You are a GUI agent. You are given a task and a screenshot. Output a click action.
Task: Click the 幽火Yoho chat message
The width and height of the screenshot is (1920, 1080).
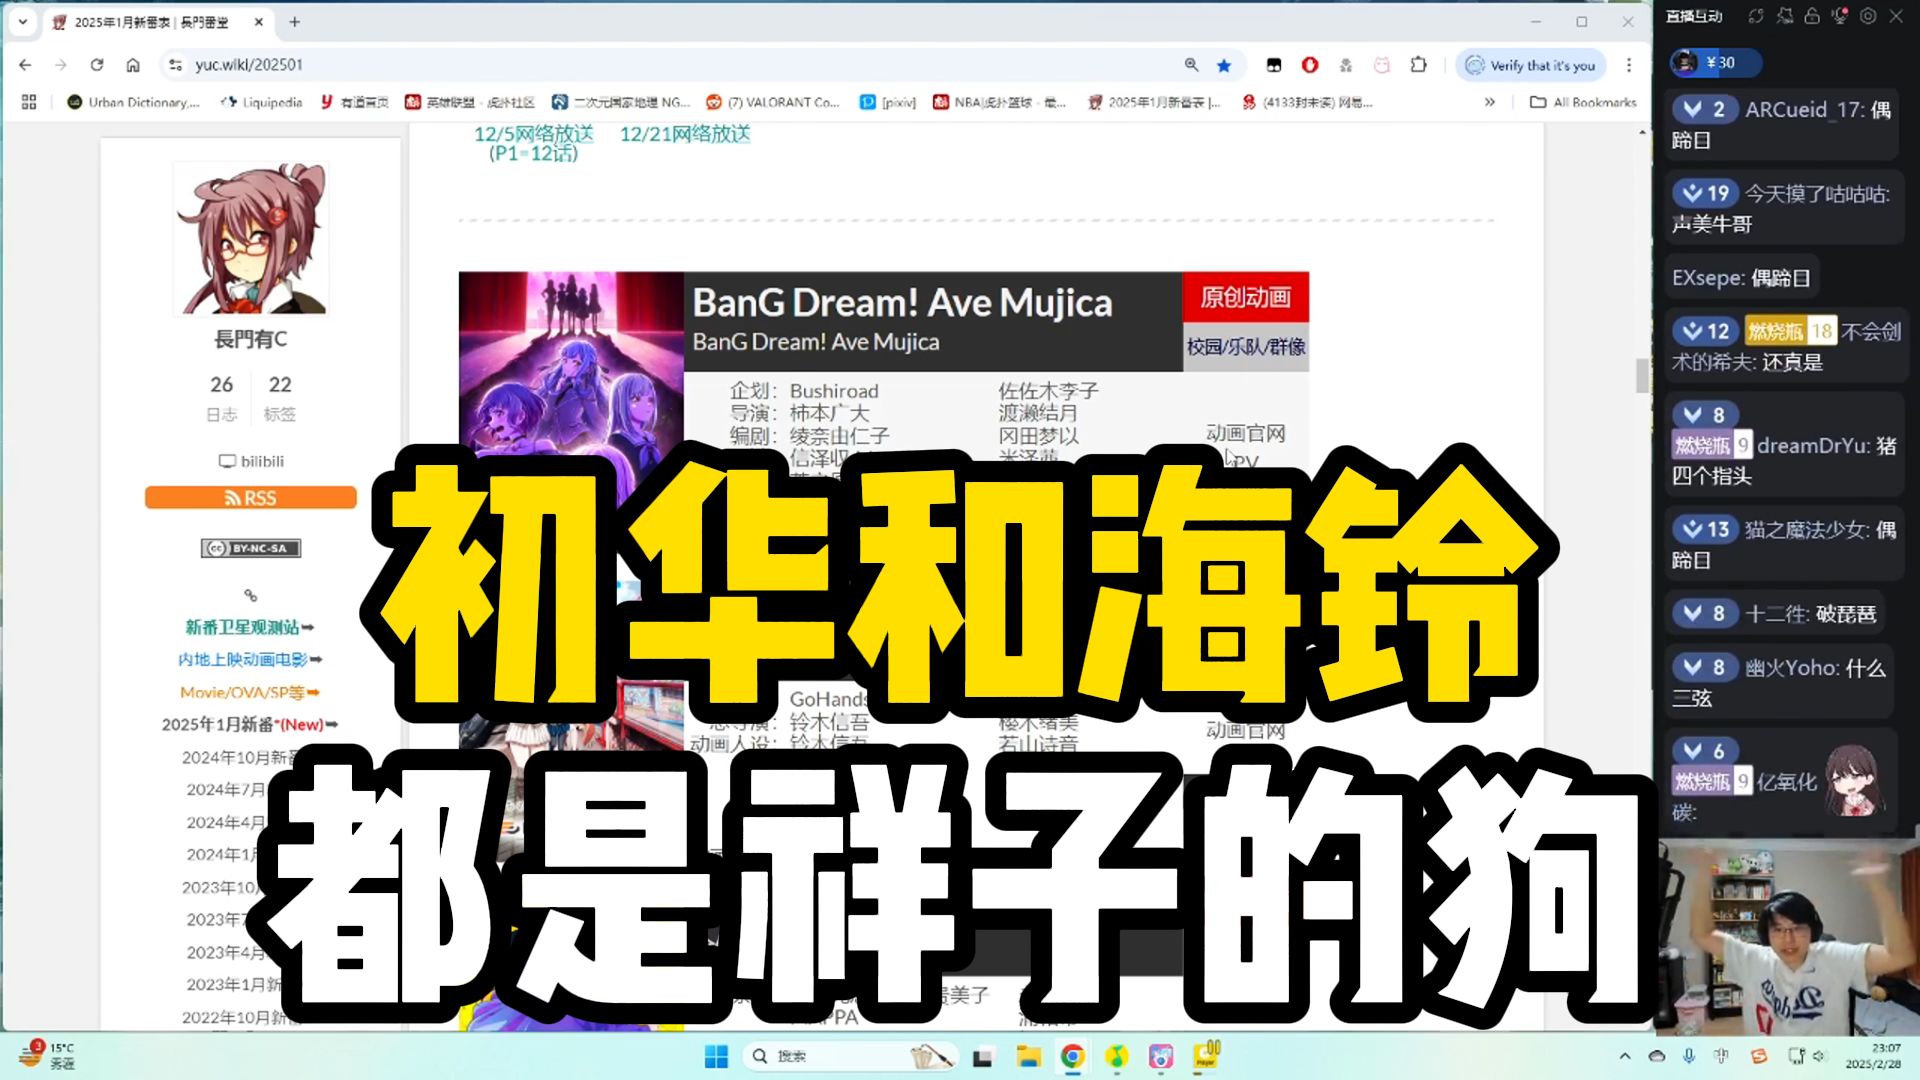pos(1780,682)
